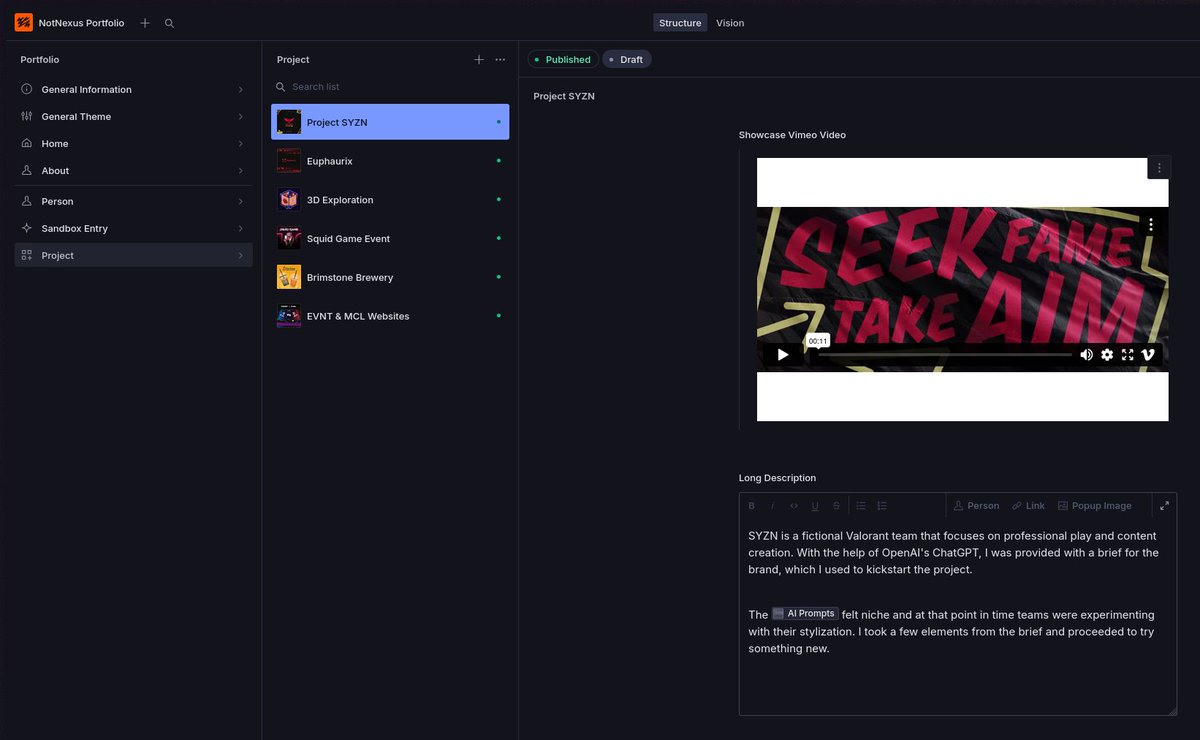Click inside the Long Description text area
This screenshot has height=740, width=1200.
tap(958, 617)
